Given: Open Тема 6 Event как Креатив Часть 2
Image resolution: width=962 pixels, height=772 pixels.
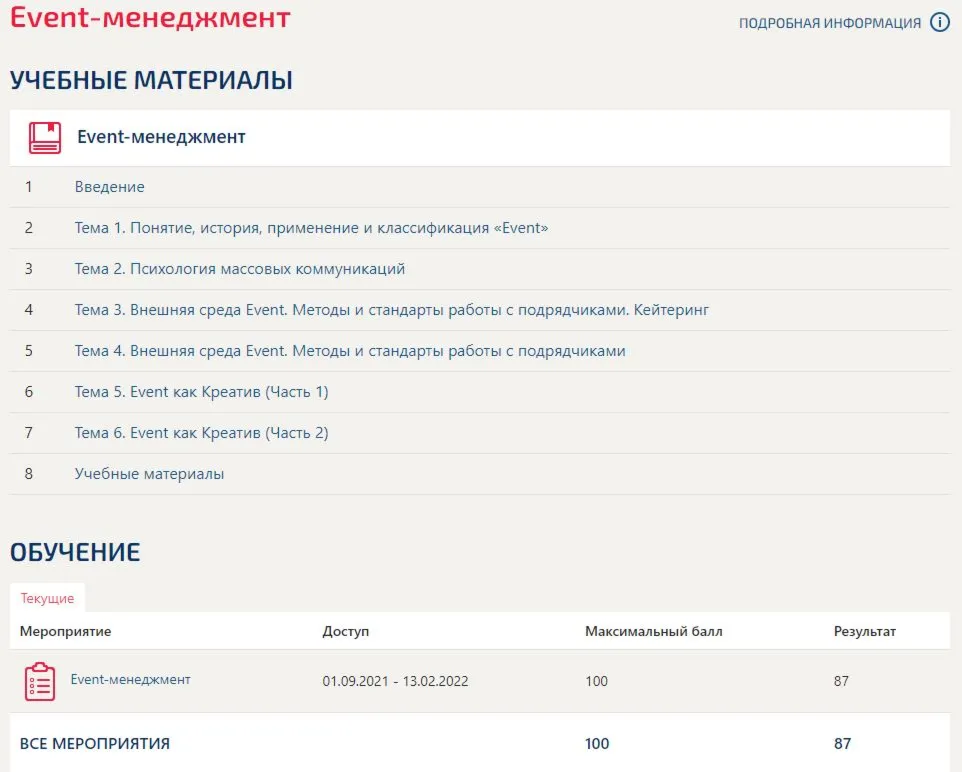Looking at the screenshot, I should point(201,433).
